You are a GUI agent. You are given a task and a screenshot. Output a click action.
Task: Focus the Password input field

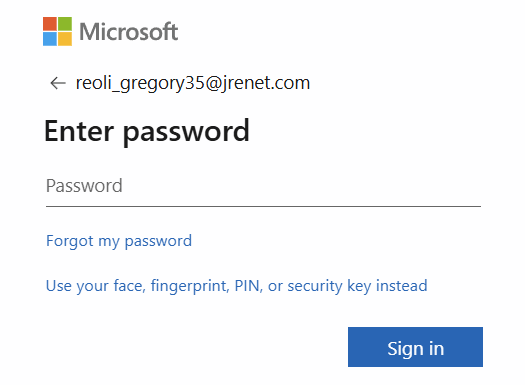[x=264, y=186]
